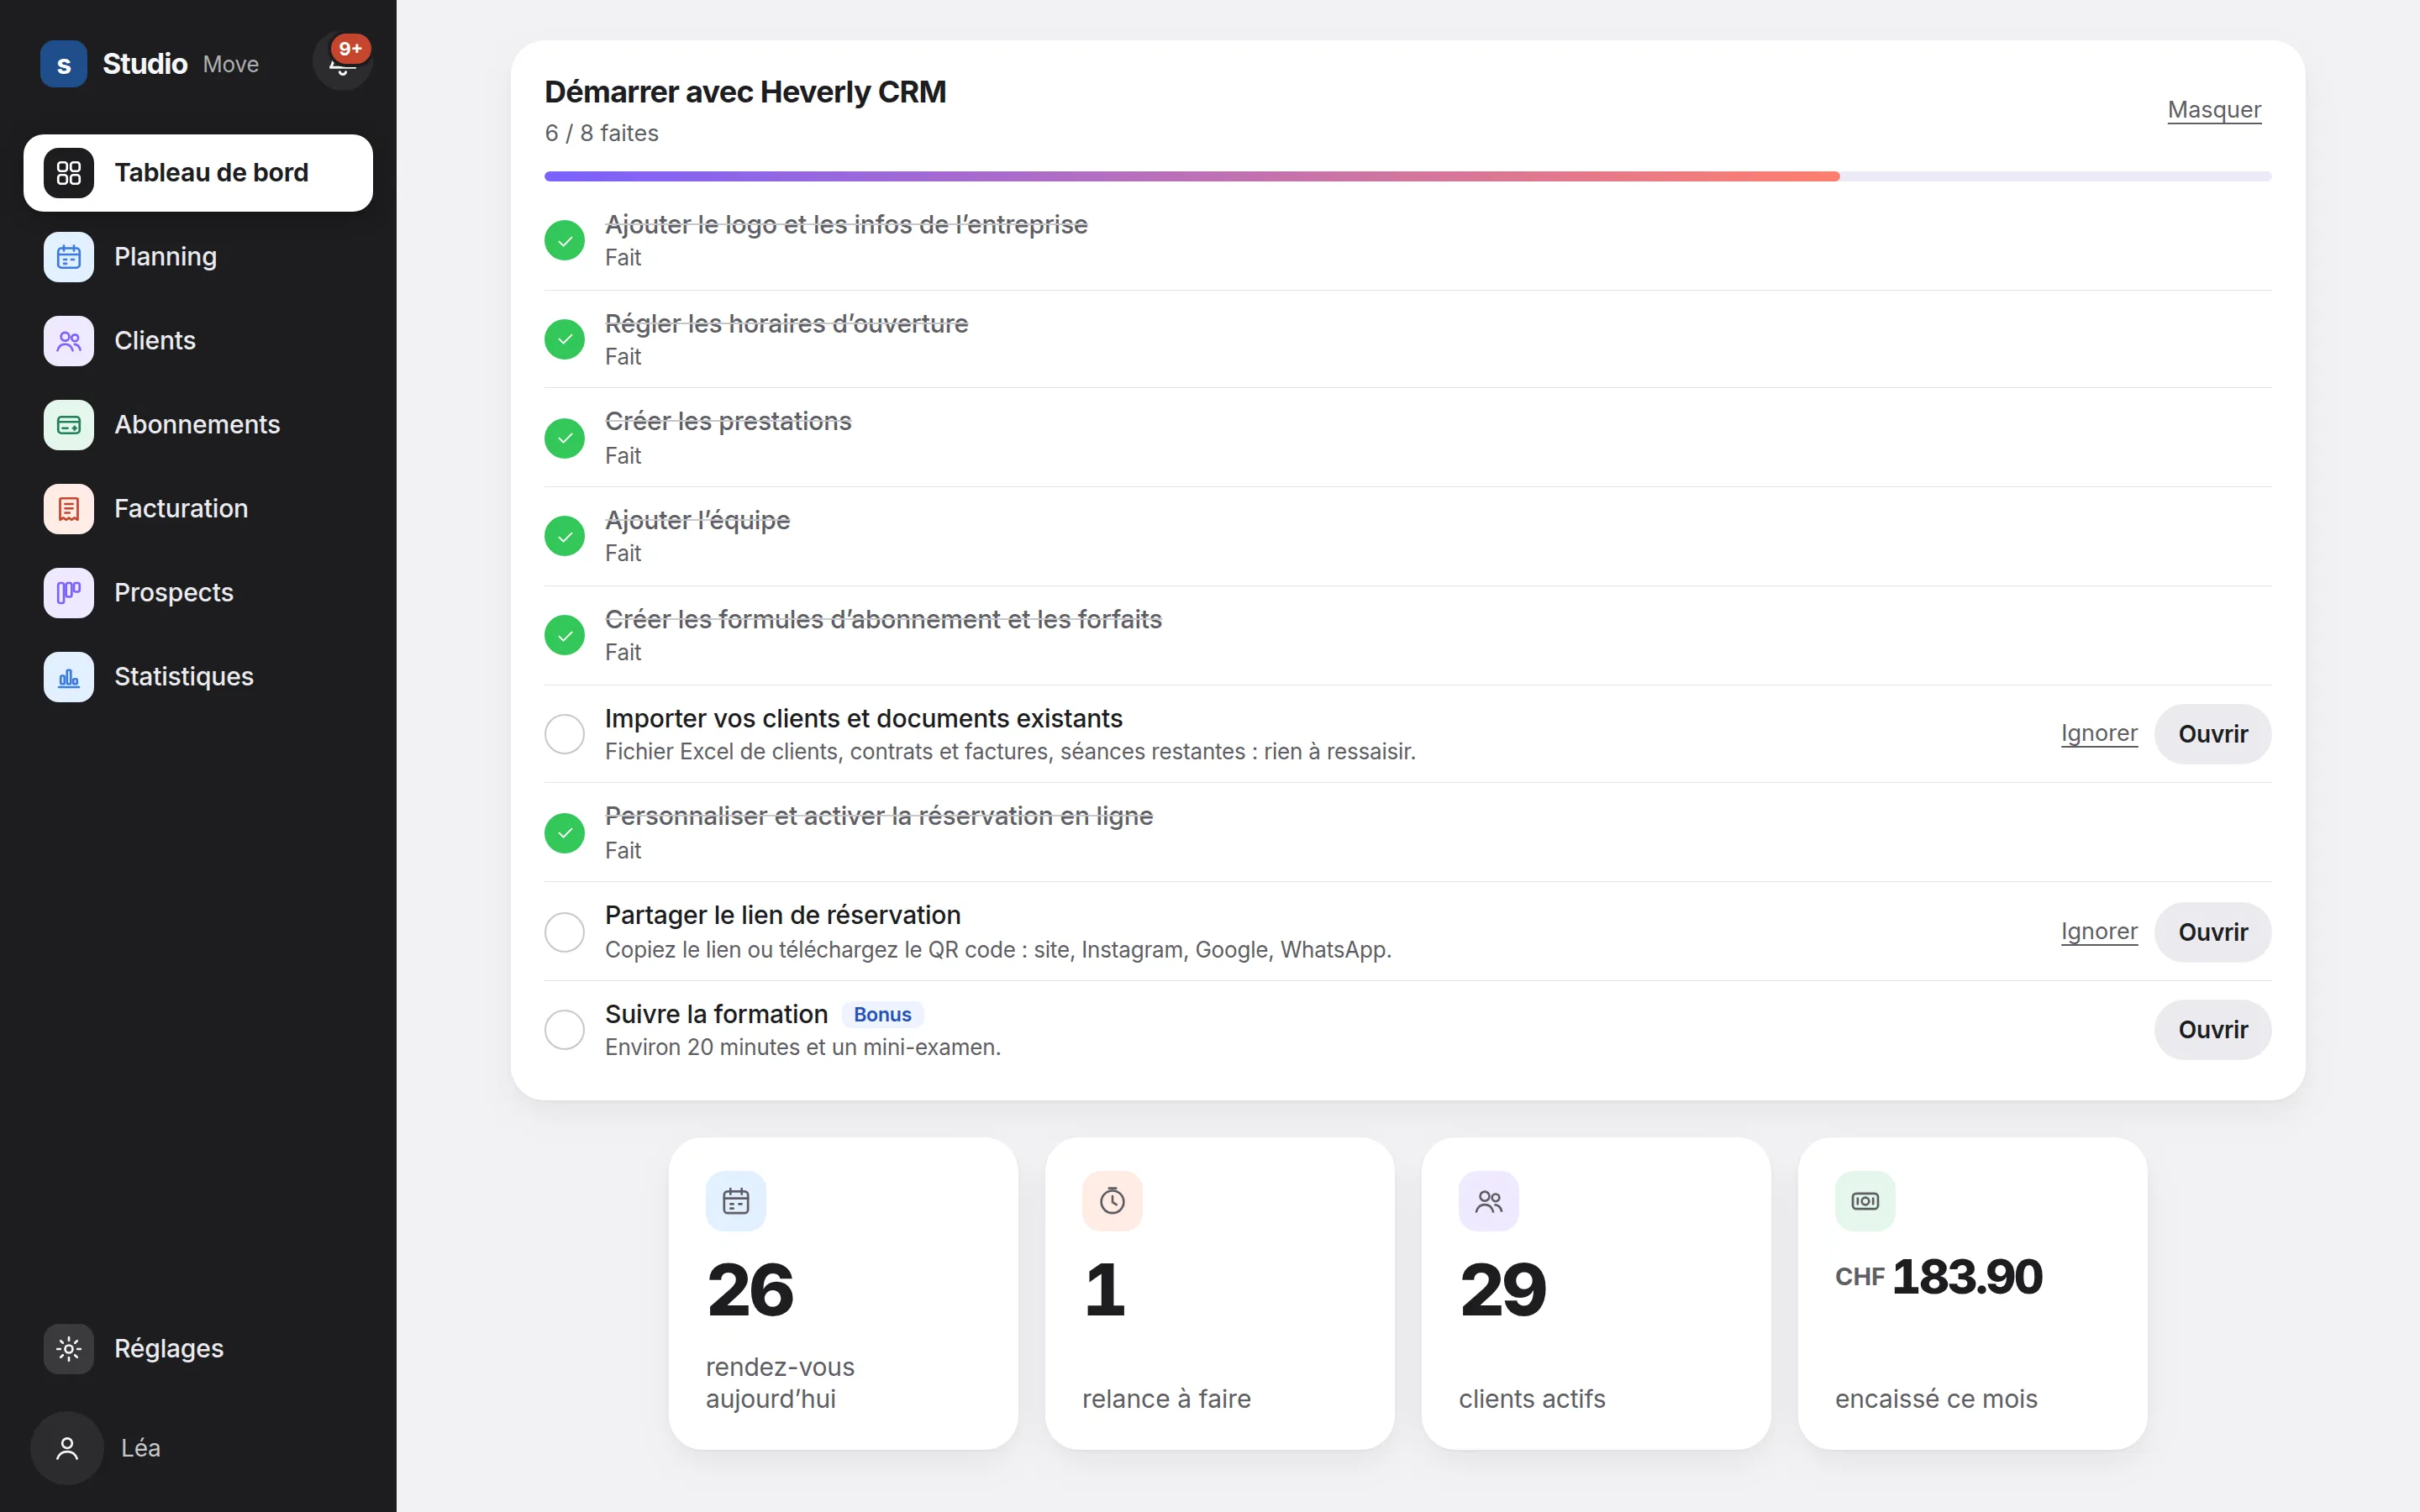Click the Statistiques bar chart icon
Viewport: 2420px width, 1512px height.
pyautogui.click(x=69, y=677)
